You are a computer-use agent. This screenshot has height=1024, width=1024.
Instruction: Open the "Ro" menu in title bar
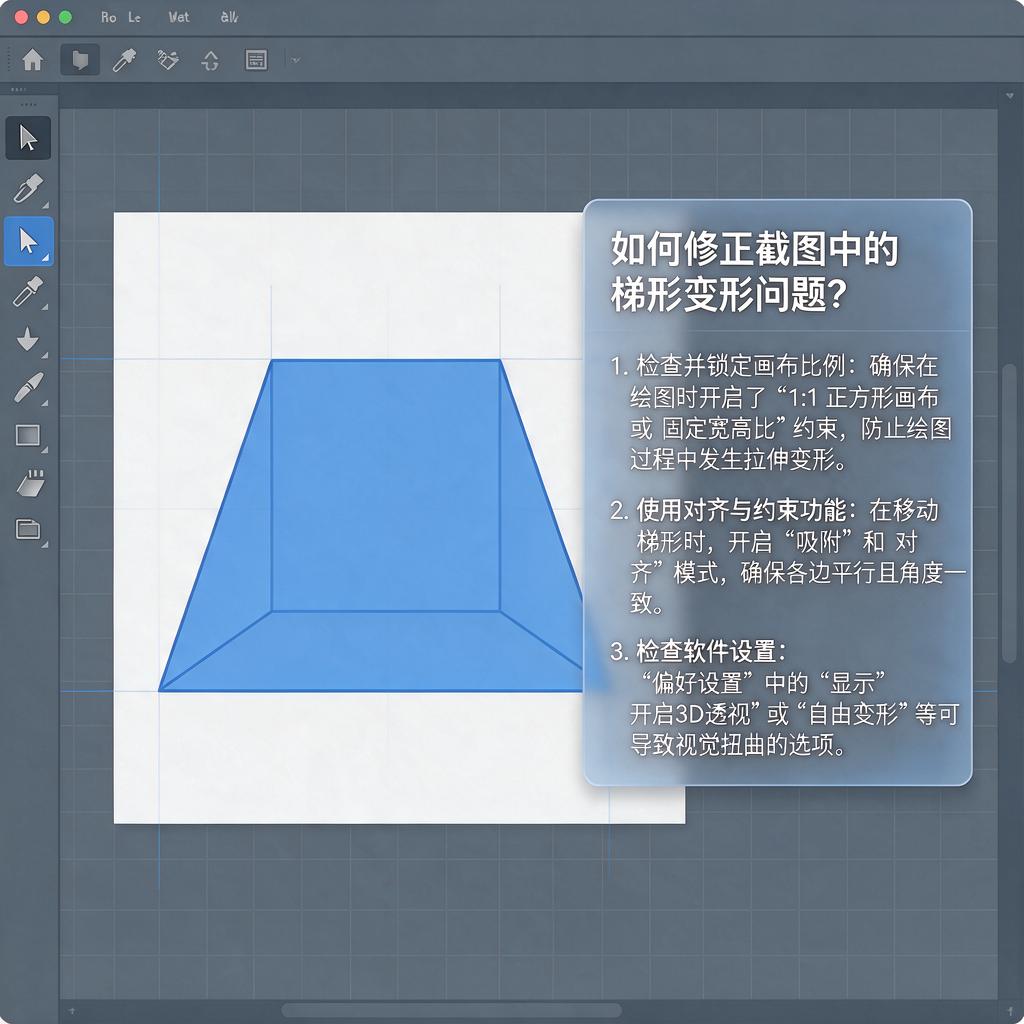[x=108, y=18]
